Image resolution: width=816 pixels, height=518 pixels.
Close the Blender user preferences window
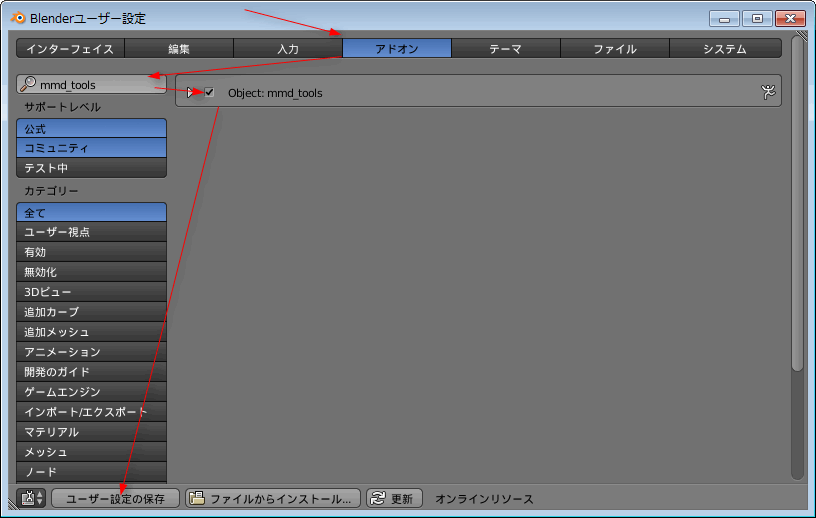790,19
